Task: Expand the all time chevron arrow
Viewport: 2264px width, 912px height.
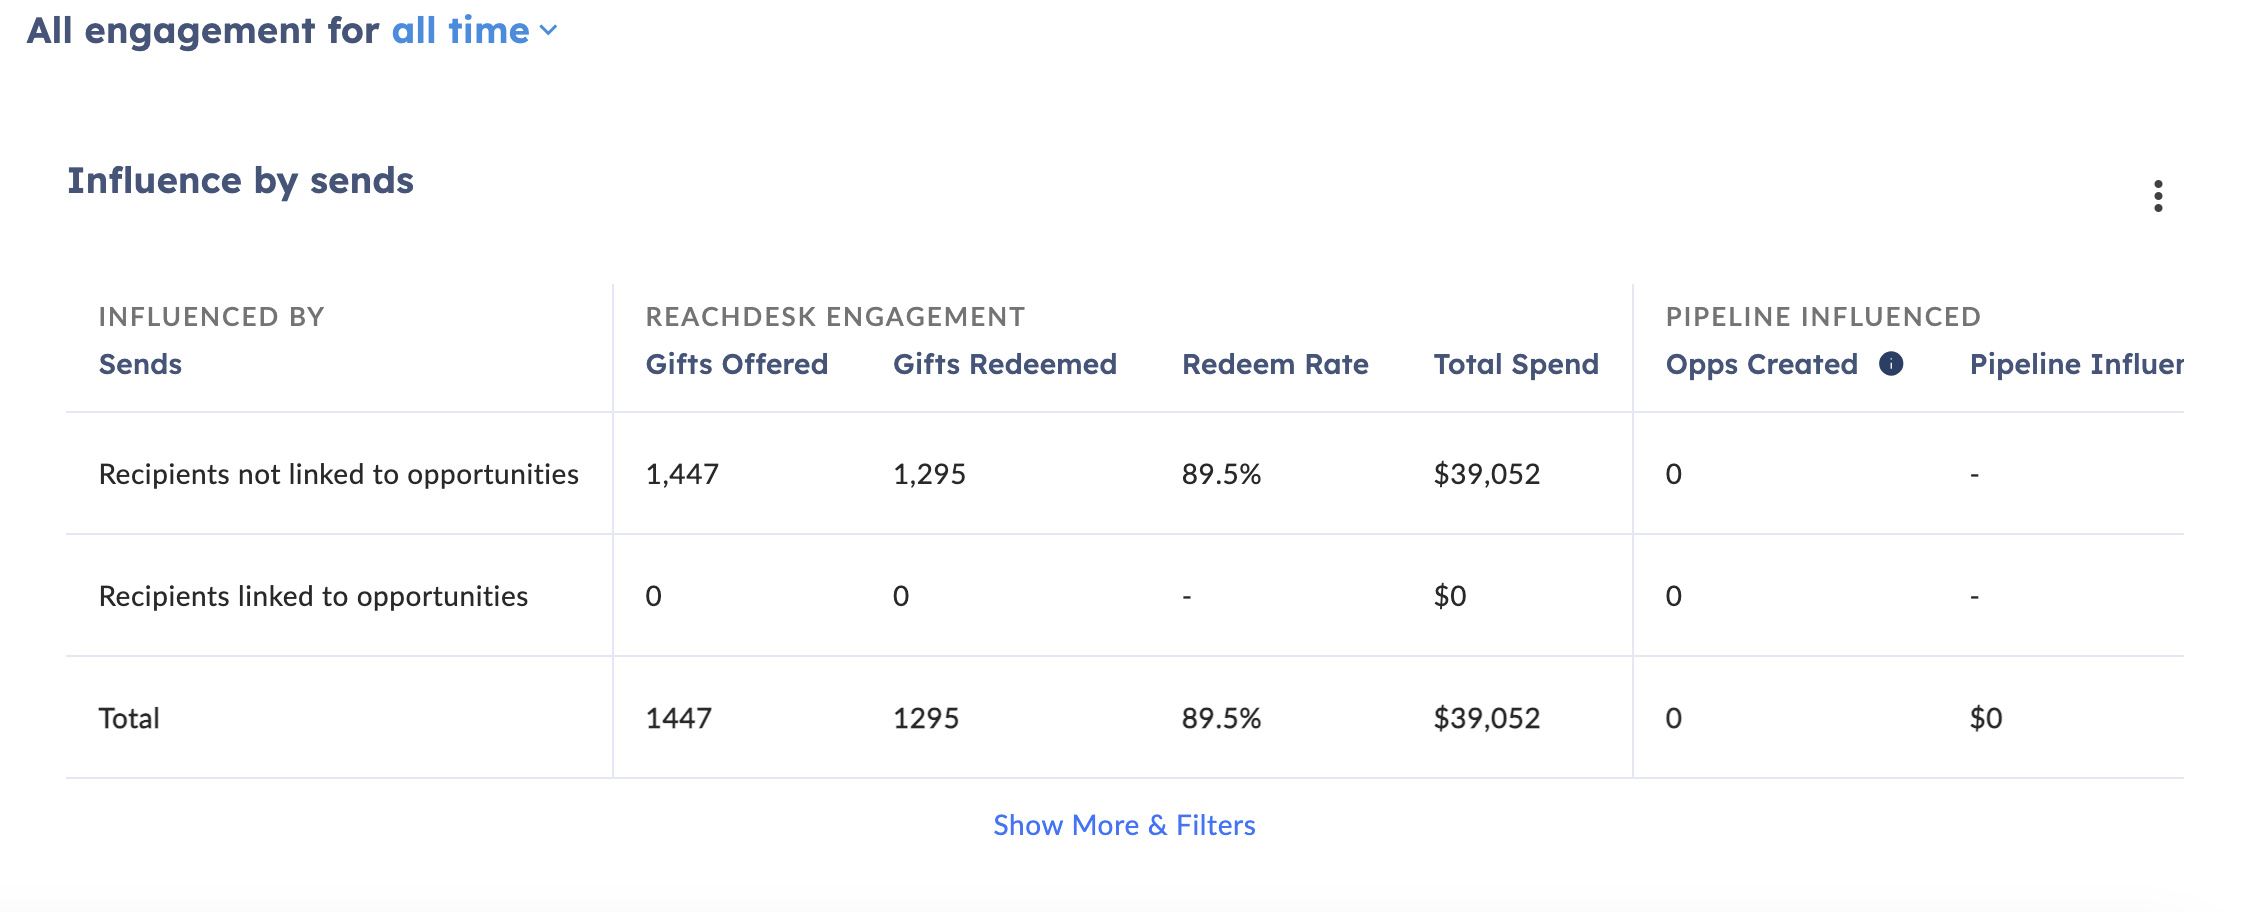Action: pyautogui.click(x=548, y=31)
